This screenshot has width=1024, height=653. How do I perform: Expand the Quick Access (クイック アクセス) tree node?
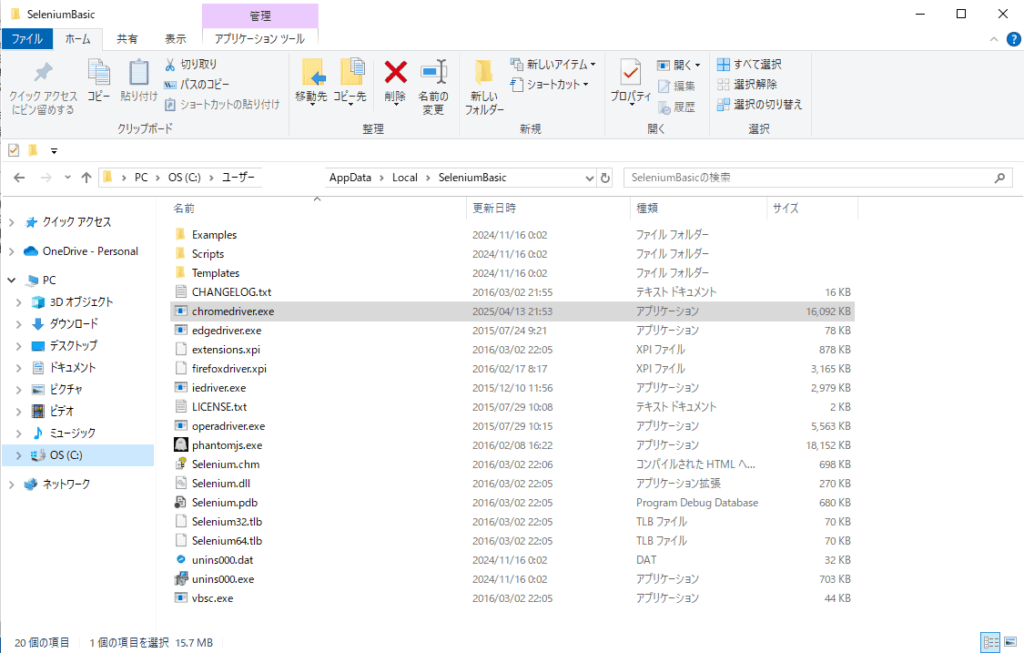coord(12,222)
